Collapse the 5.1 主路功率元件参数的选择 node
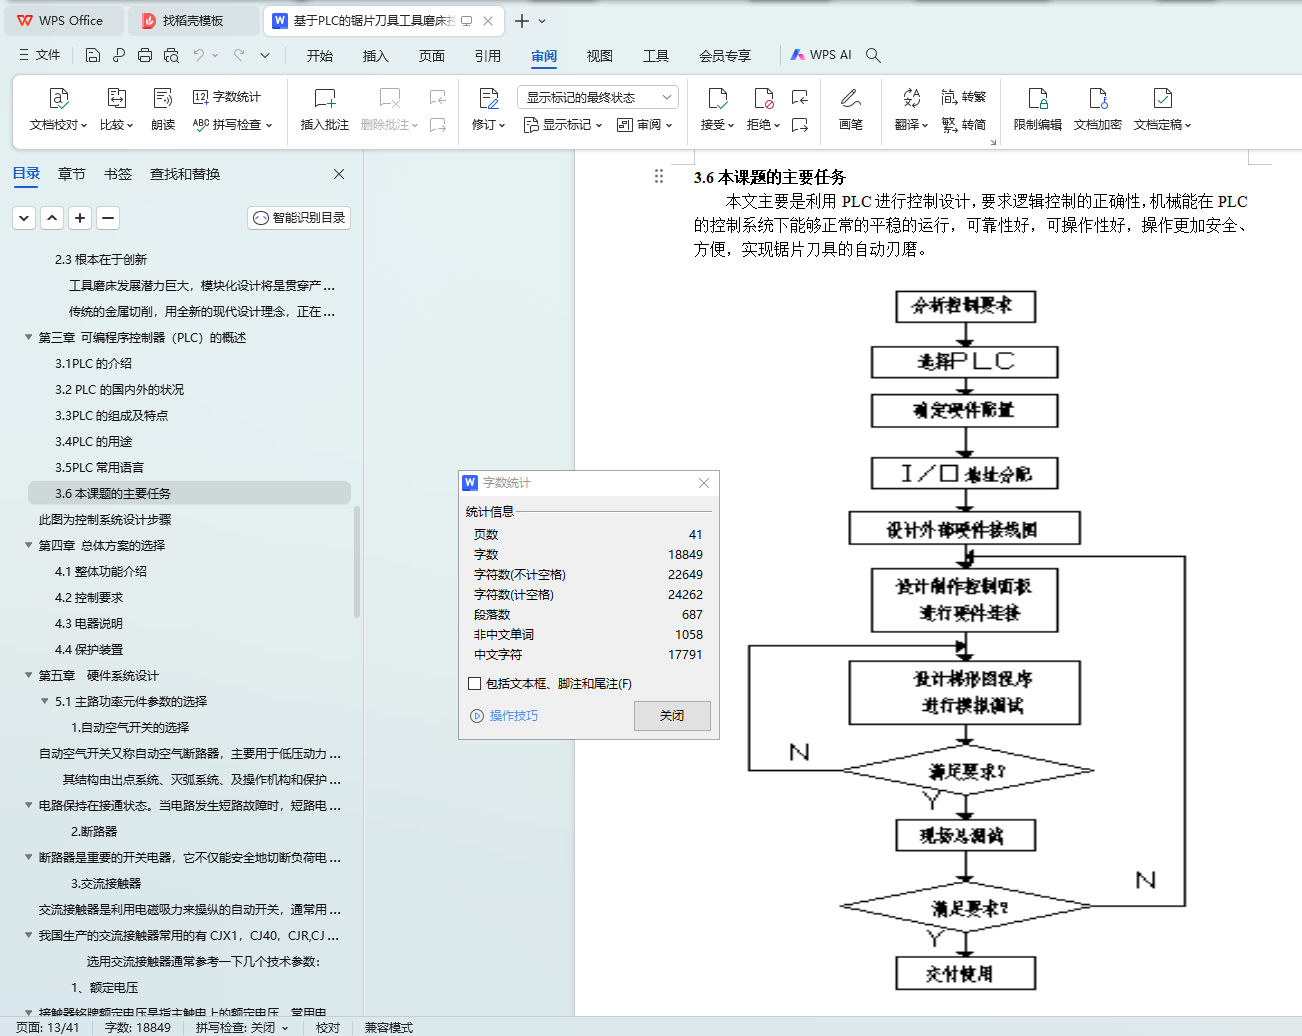This screenshot has height=1036, width=1302. (44, 701)
